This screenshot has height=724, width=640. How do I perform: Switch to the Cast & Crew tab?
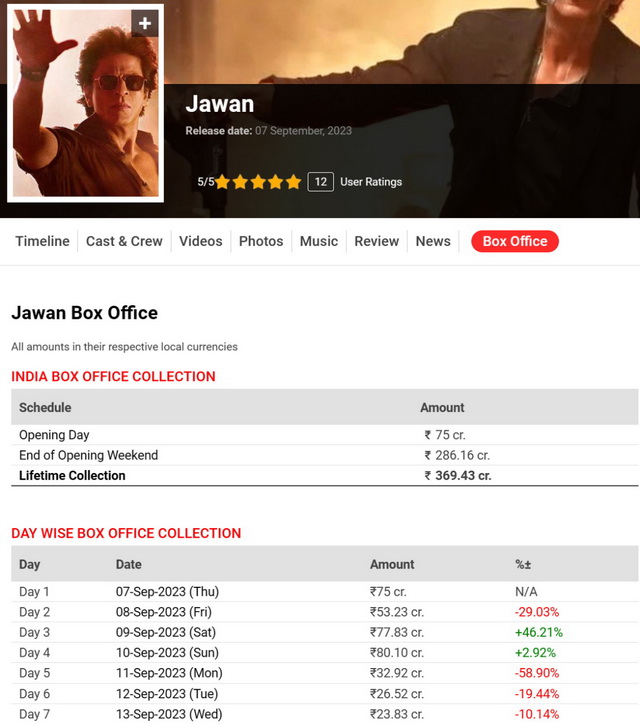point(124,241)
